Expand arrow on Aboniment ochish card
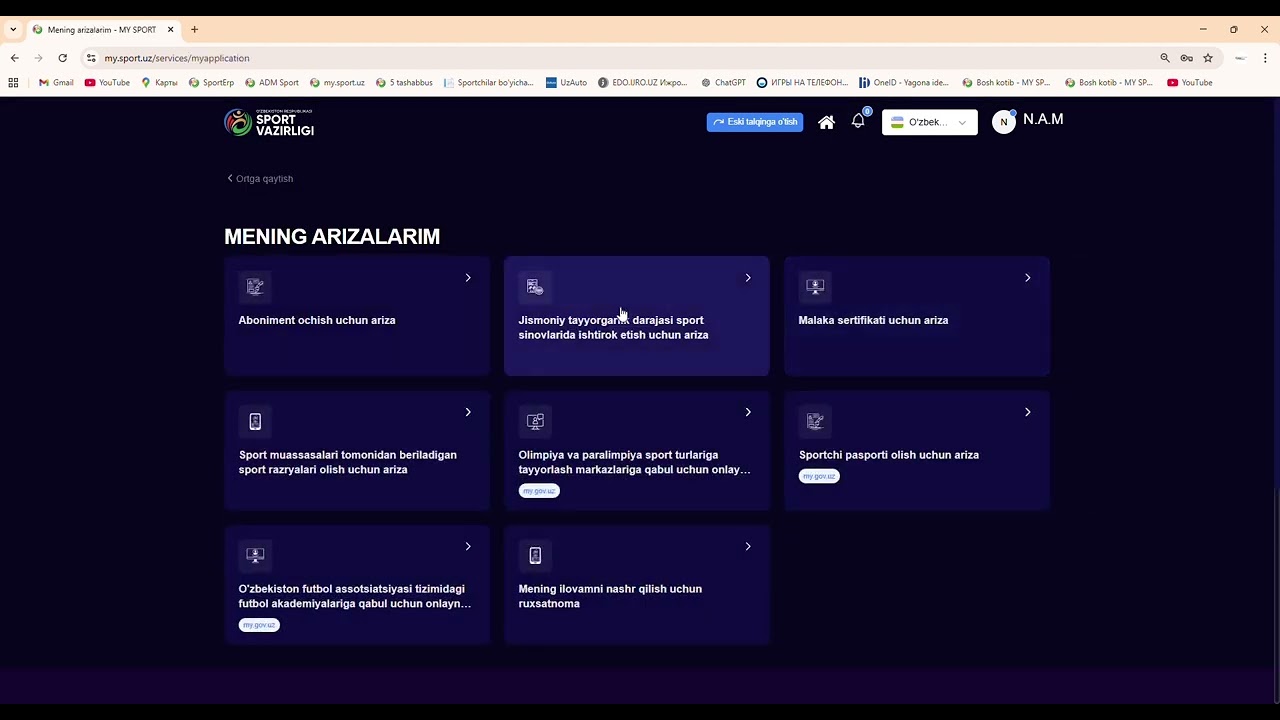Viewport: 1280px width, 720px height. tap(468, 278)
